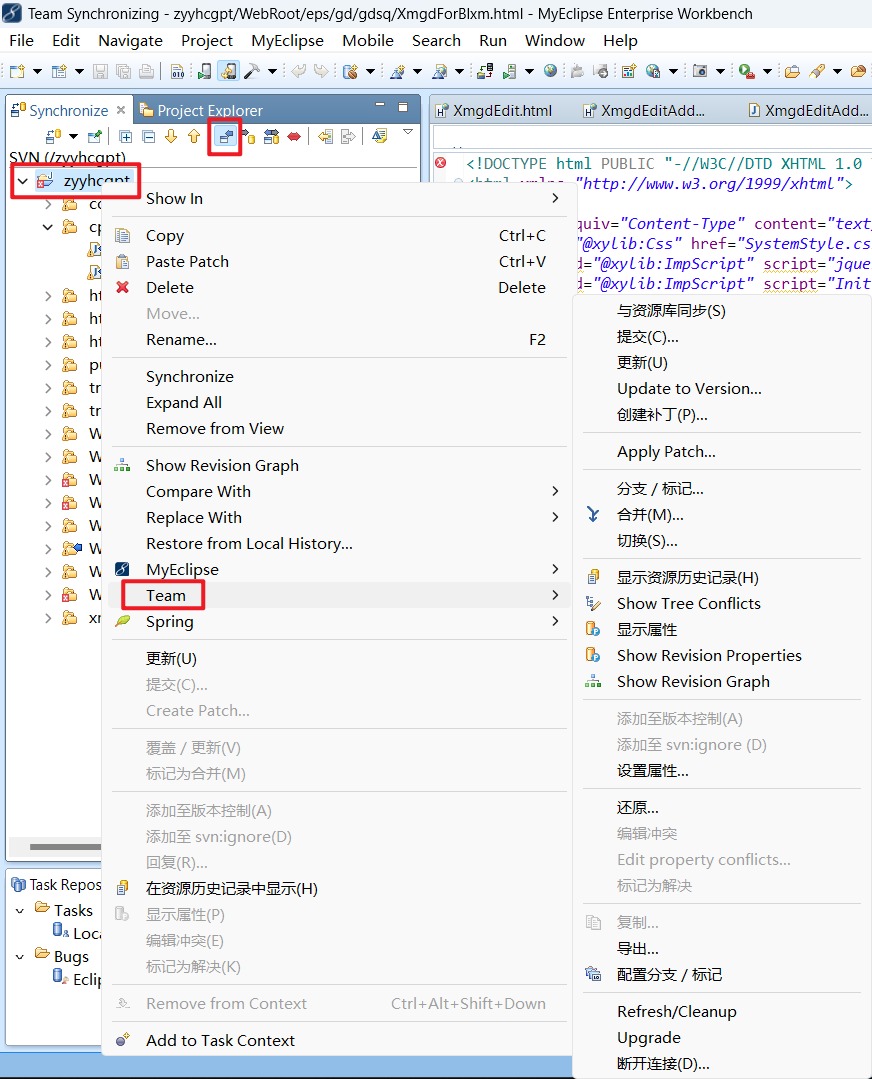Click the Save toolbar icon
The width and height of the screenshot is (872, 1079).
pos(100,71)
